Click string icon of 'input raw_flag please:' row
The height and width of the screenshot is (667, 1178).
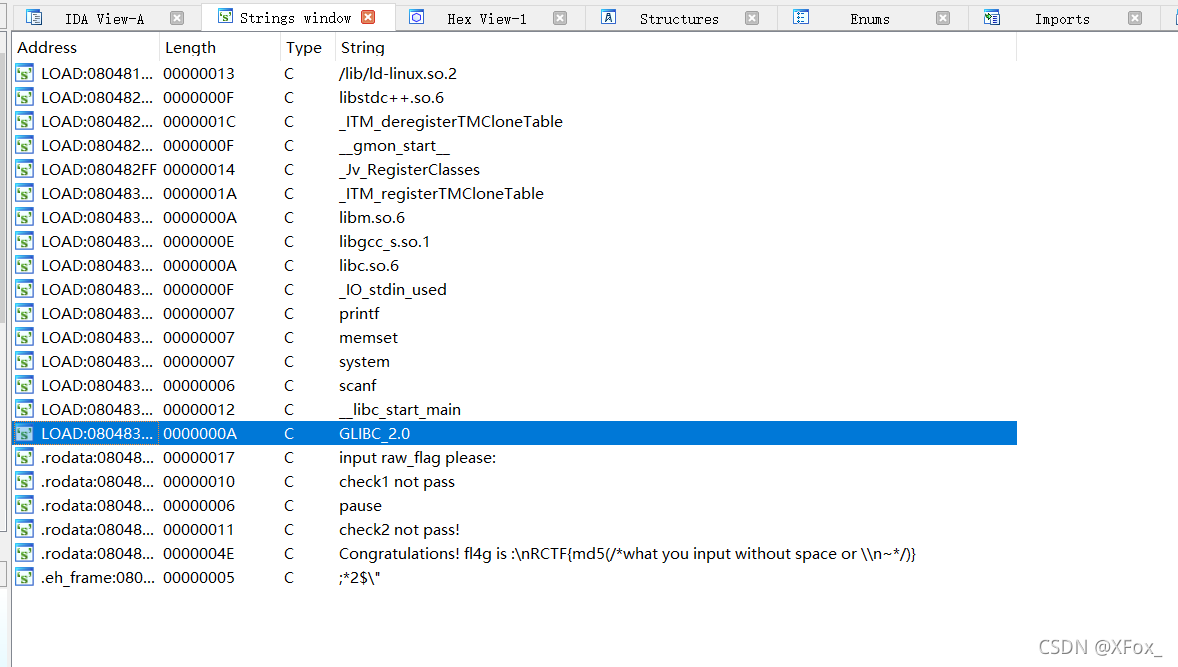[x=25, y=458]
